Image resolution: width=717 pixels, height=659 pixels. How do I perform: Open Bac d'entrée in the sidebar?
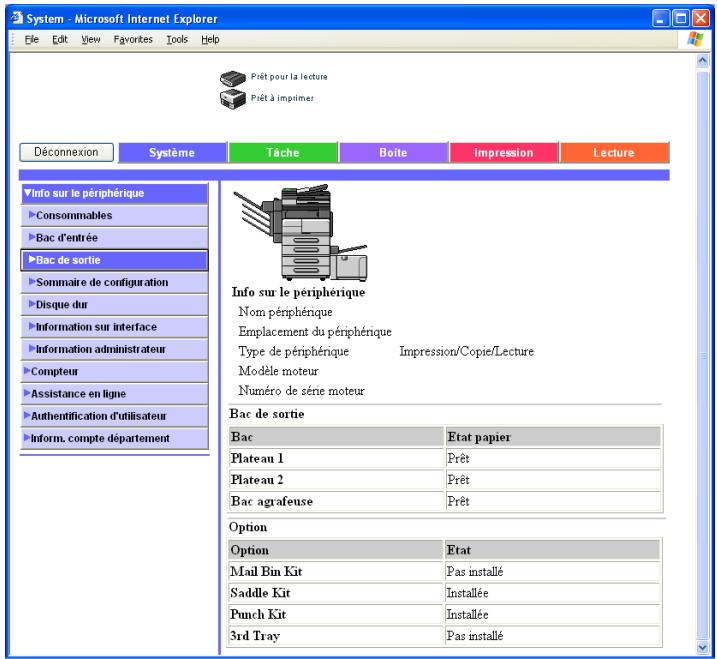tap(114, 238)
